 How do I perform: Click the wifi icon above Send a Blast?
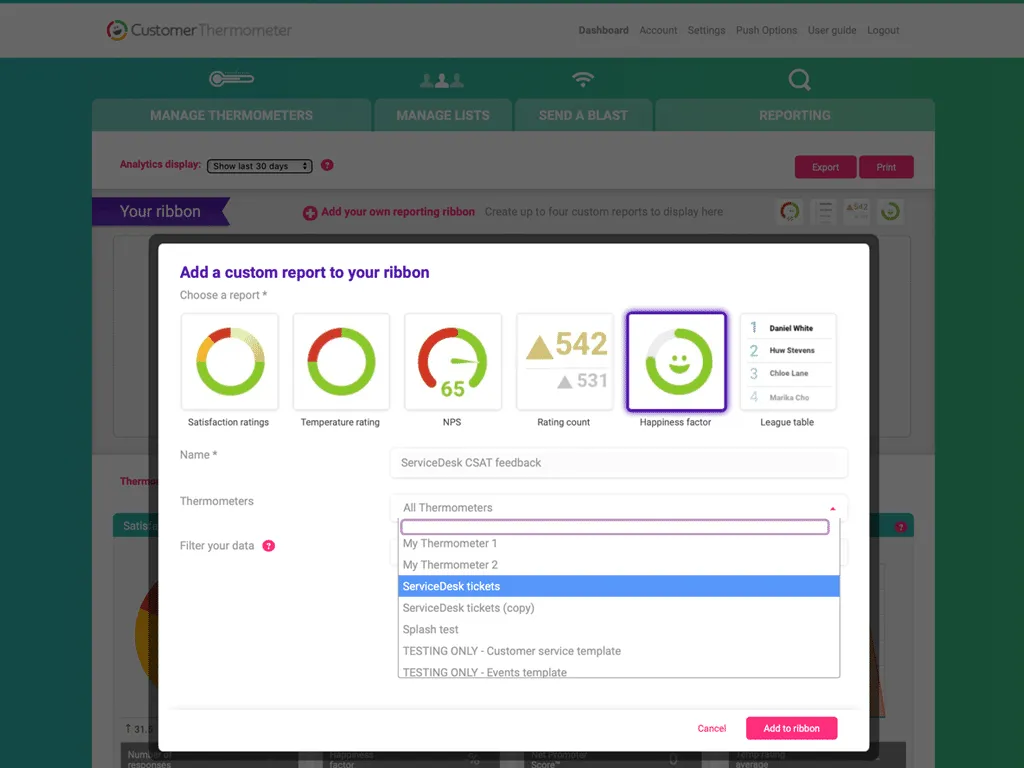(x=583, y=79)
